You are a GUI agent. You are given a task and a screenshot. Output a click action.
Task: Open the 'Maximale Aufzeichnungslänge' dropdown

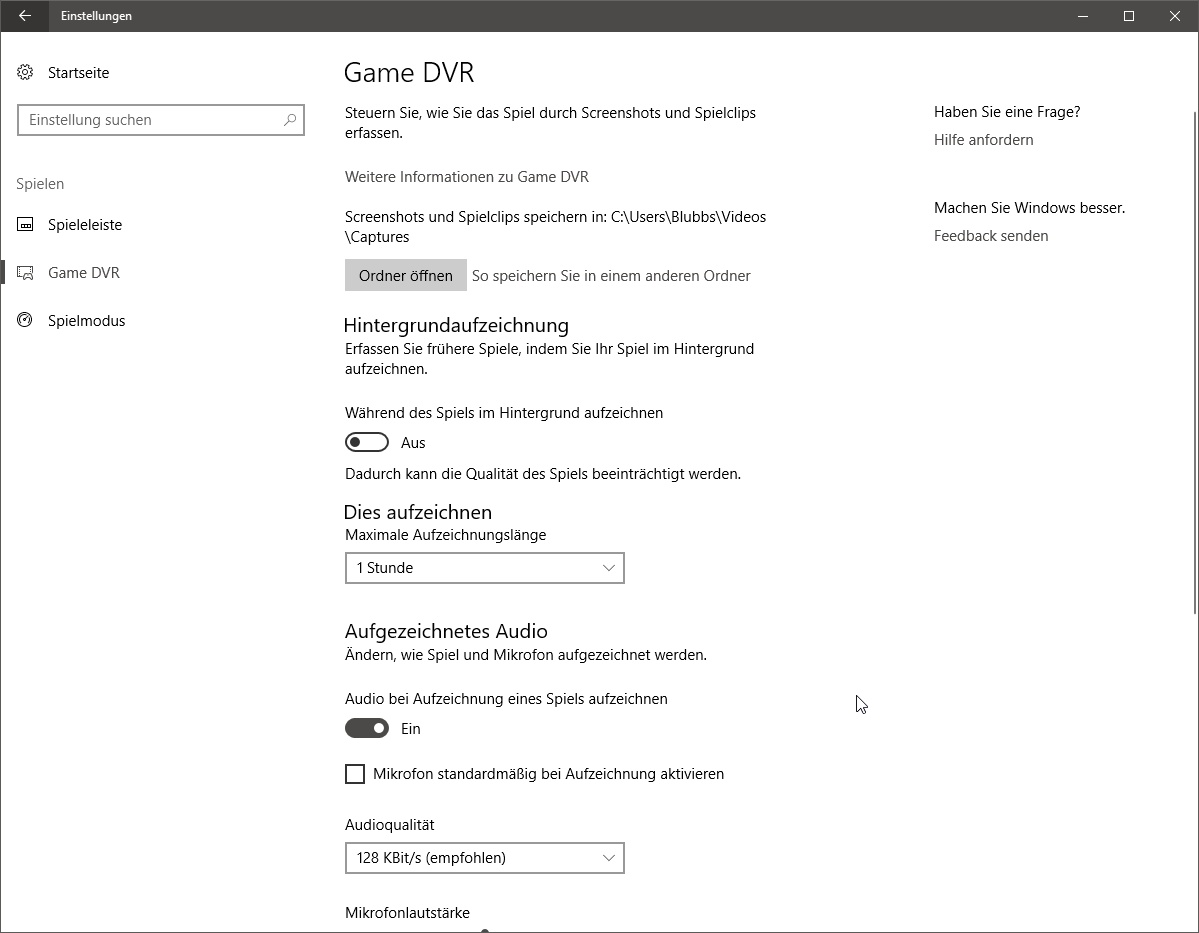click(x=485, y=567)
